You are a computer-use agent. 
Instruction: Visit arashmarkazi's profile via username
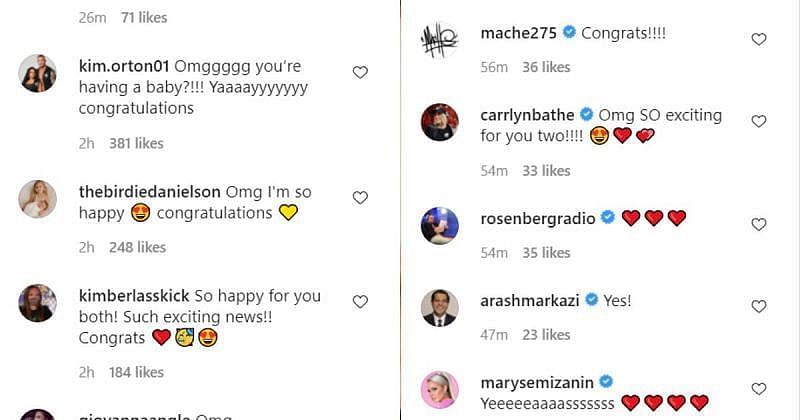(528, 300)
